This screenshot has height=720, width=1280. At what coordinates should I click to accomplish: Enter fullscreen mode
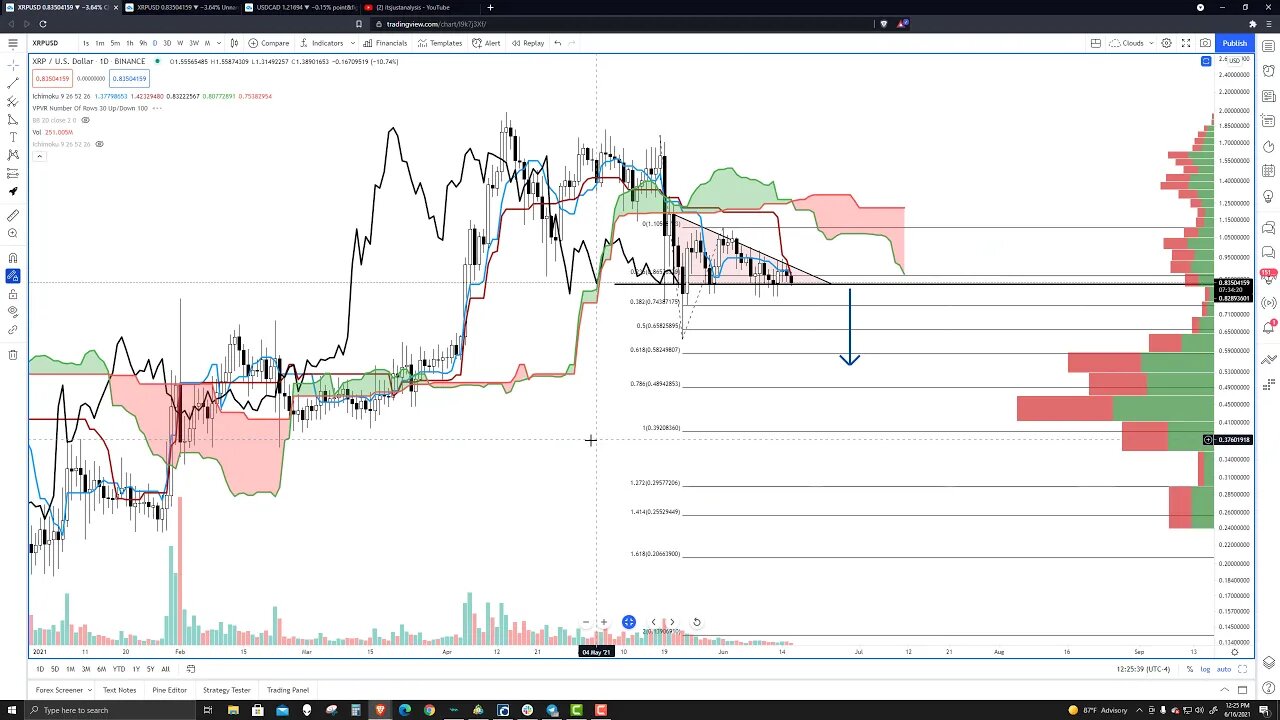[1186, 43]
